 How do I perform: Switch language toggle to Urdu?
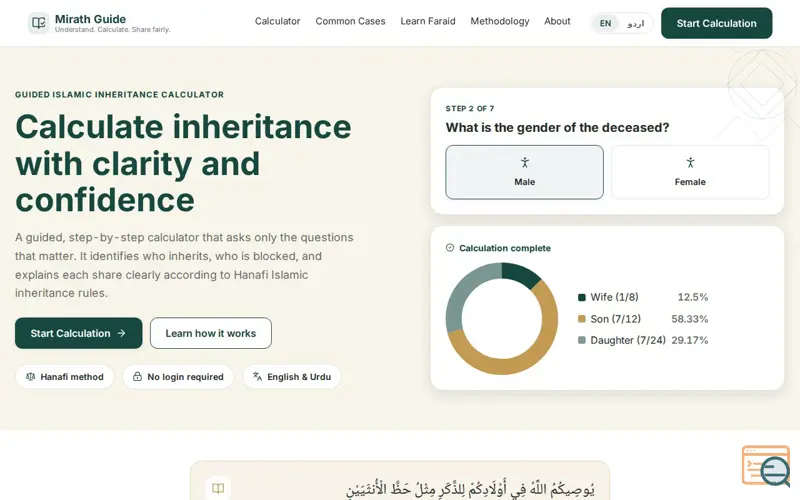635,23
